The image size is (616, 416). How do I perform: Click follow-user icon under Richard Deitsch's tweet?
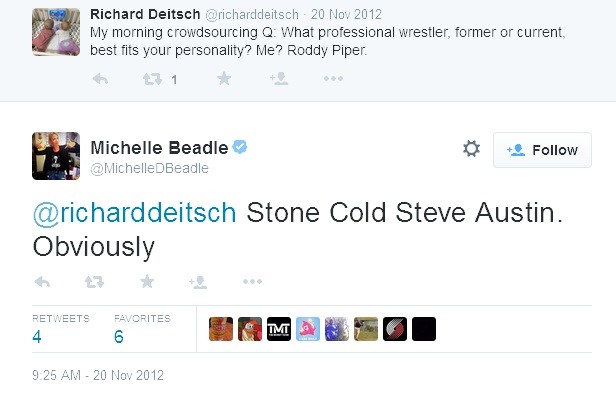[x=279, y=79]
